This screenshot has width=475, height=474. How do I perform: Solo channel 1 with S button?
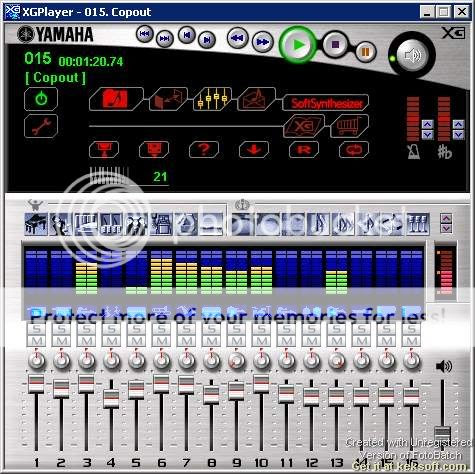pos(36,329)
